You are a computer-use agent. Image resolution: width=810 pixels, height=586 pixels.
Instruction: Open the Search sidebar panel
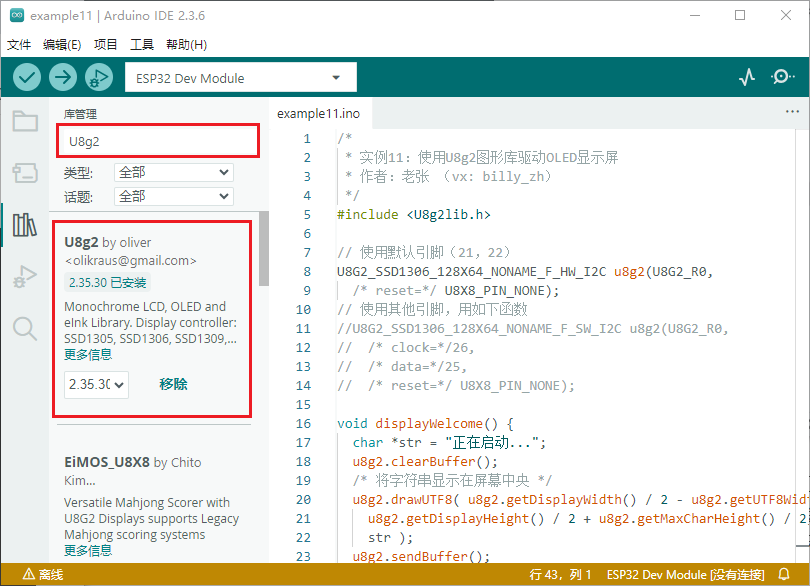coord(25,329)
